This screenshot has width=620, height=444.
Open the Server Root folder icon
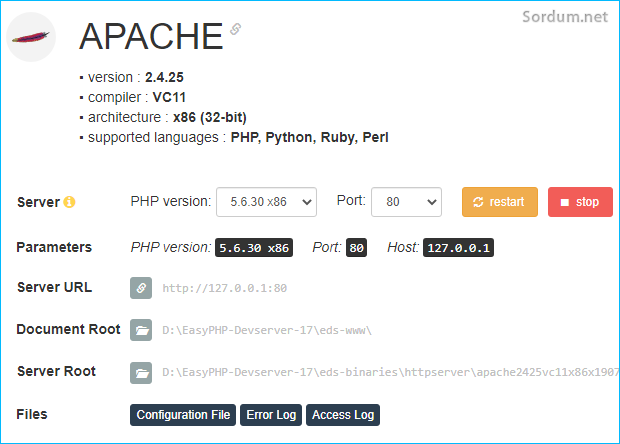pyautogui.click(x=141, y=372)
